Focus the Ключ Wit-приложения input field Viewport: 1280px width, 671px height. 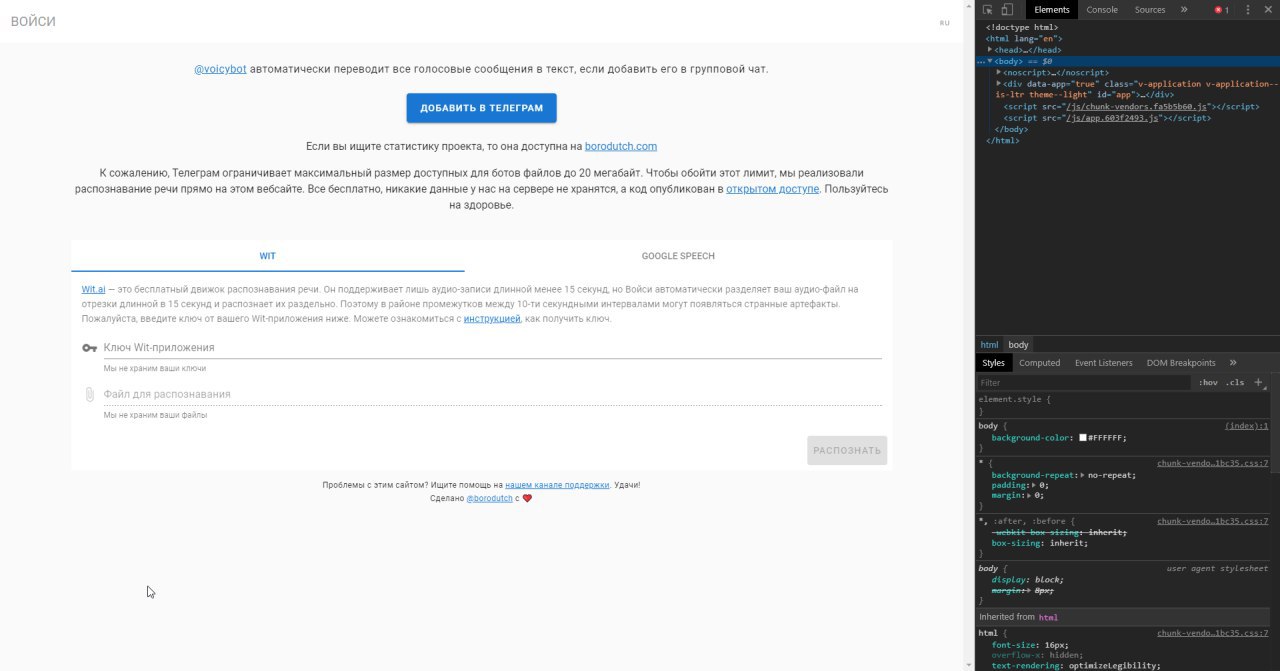tap(492, 347)
